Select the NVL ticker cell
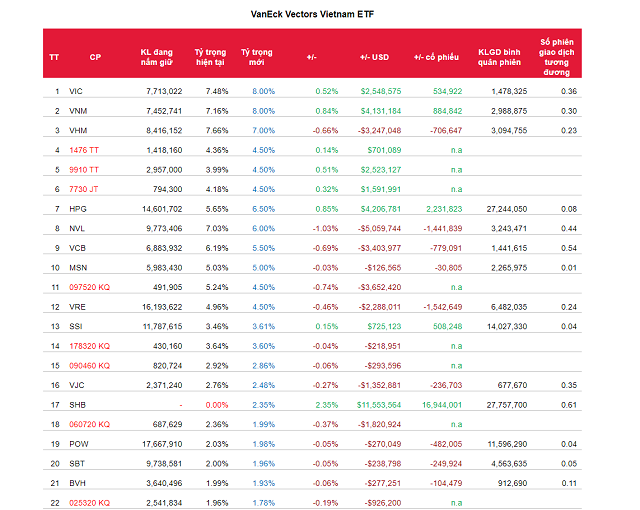Image resolution: width=640 pixels, height=510 pixels. pos(77,228)
